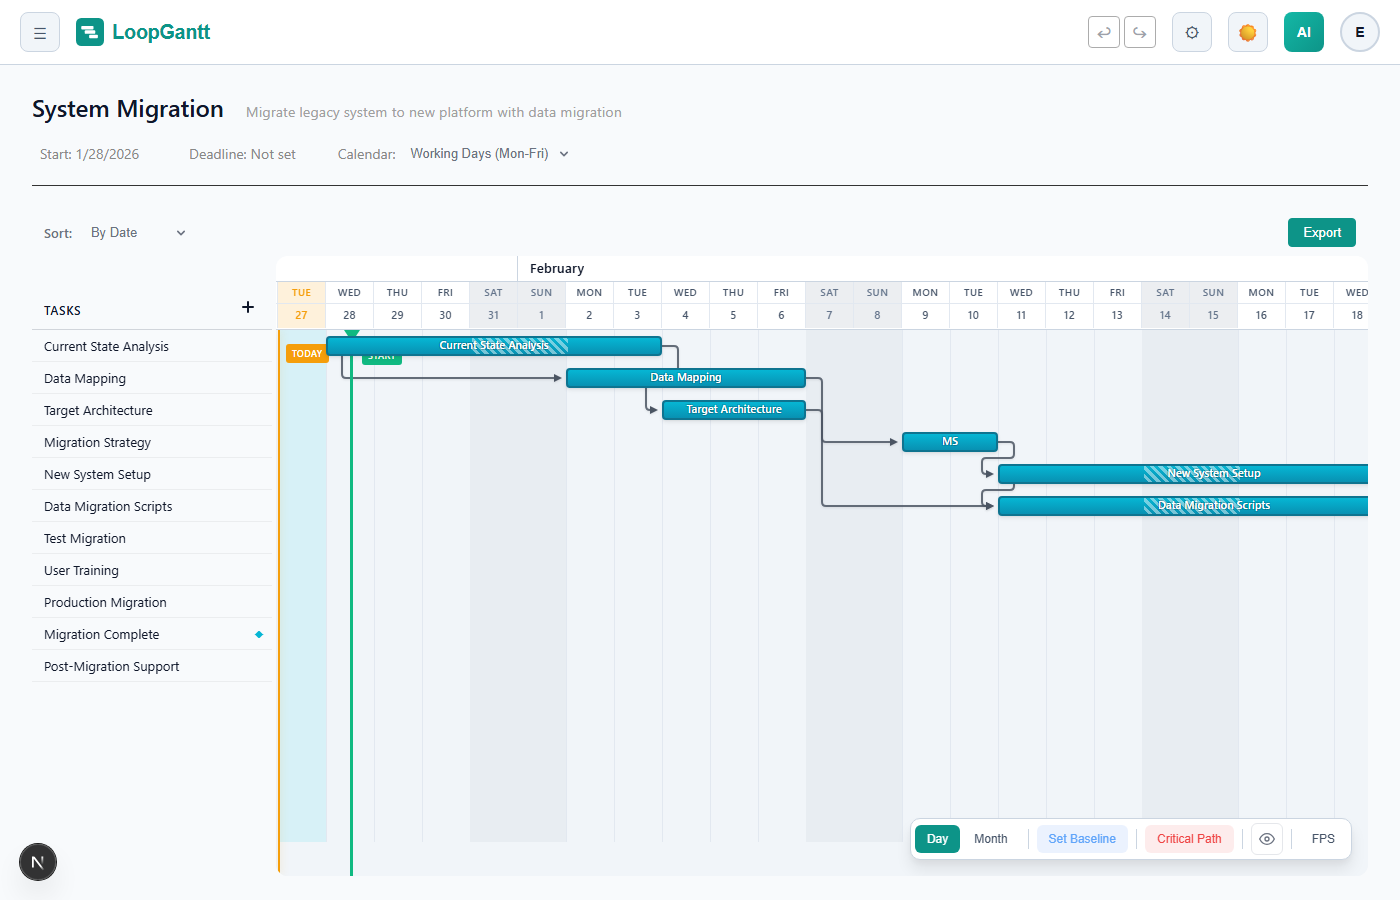Click the FPS label in bottom toolbar
The width and height of the screenshot is (1400, 900).
pos(1322,838)
